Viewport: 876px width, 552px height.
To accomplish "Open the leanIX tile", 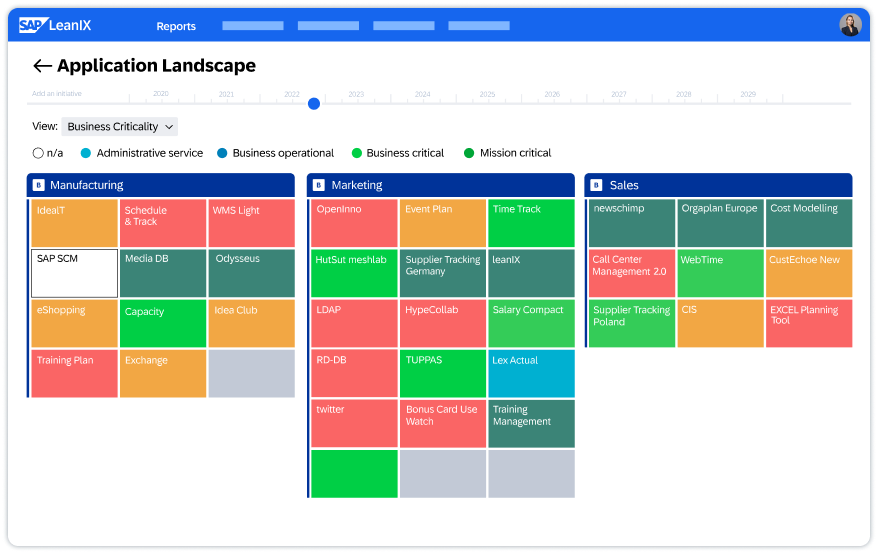I will [x=531, y=273].
